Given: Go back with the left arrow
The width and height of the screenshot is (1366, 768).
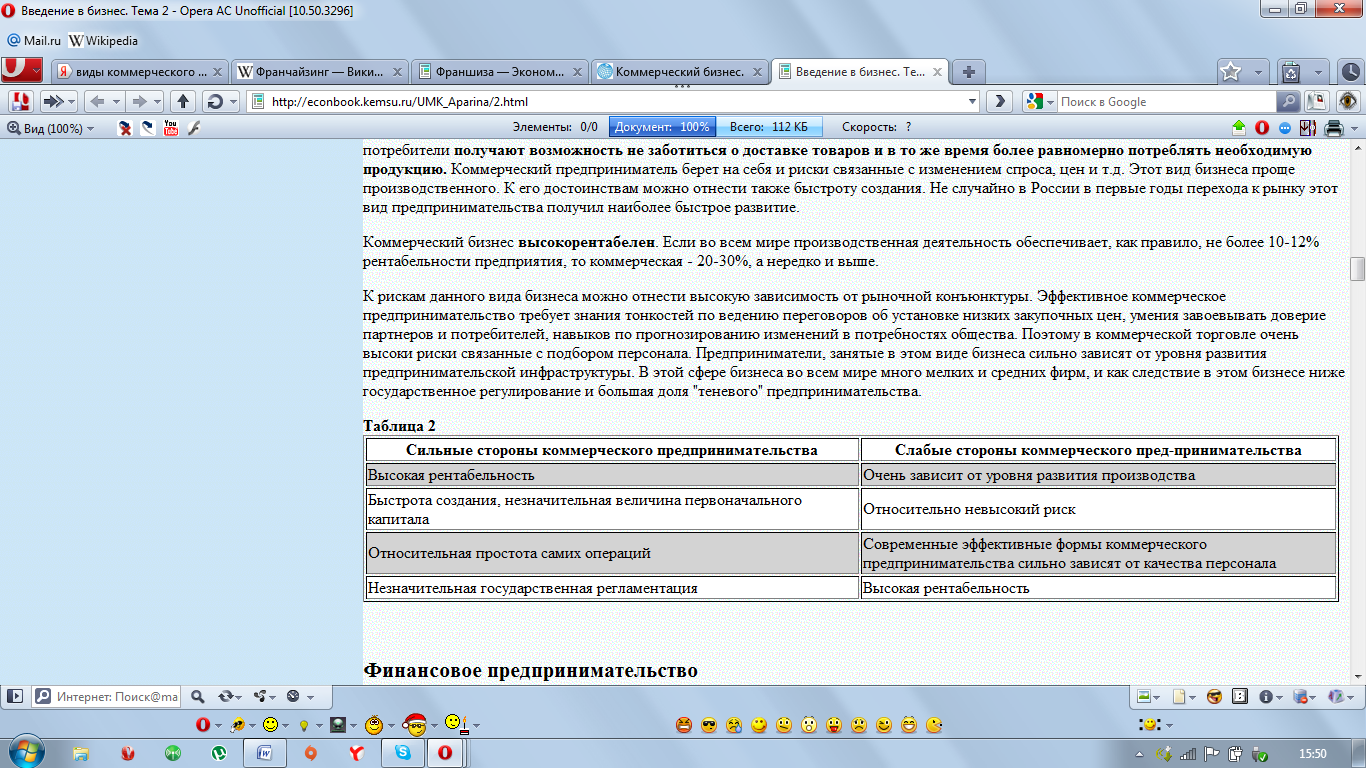Looking at the screenshot, I should coord(97,102).
